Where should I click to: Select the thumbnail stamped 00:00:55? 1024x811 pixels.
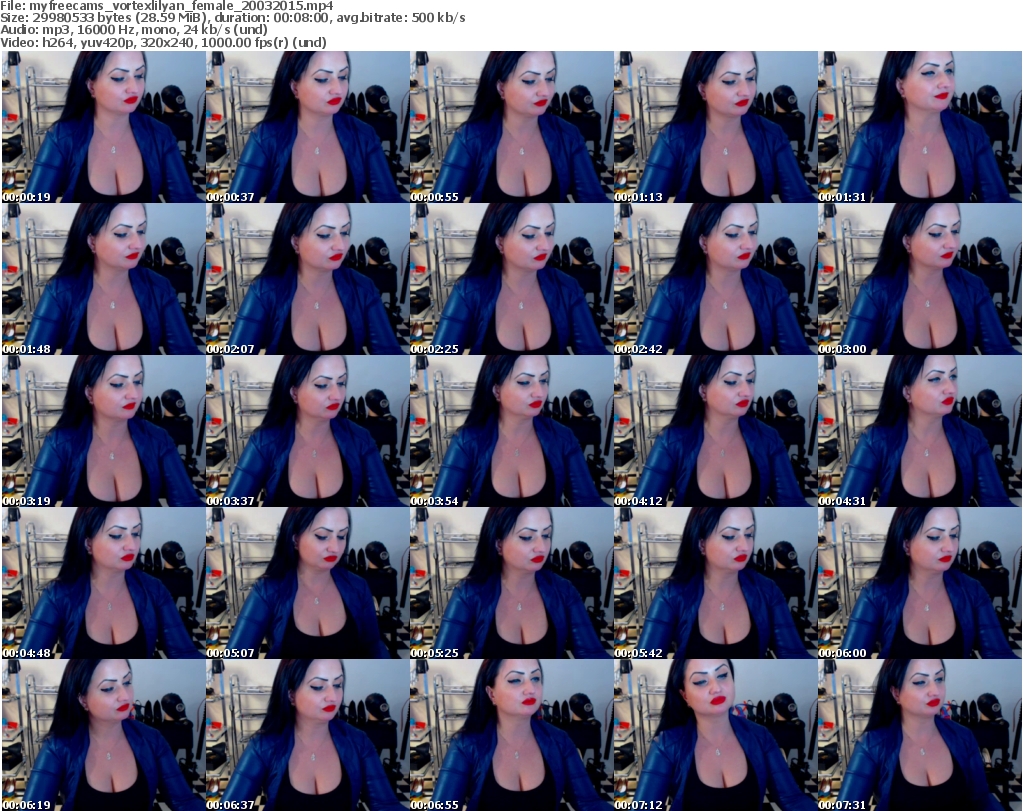[x=511, y=127]
